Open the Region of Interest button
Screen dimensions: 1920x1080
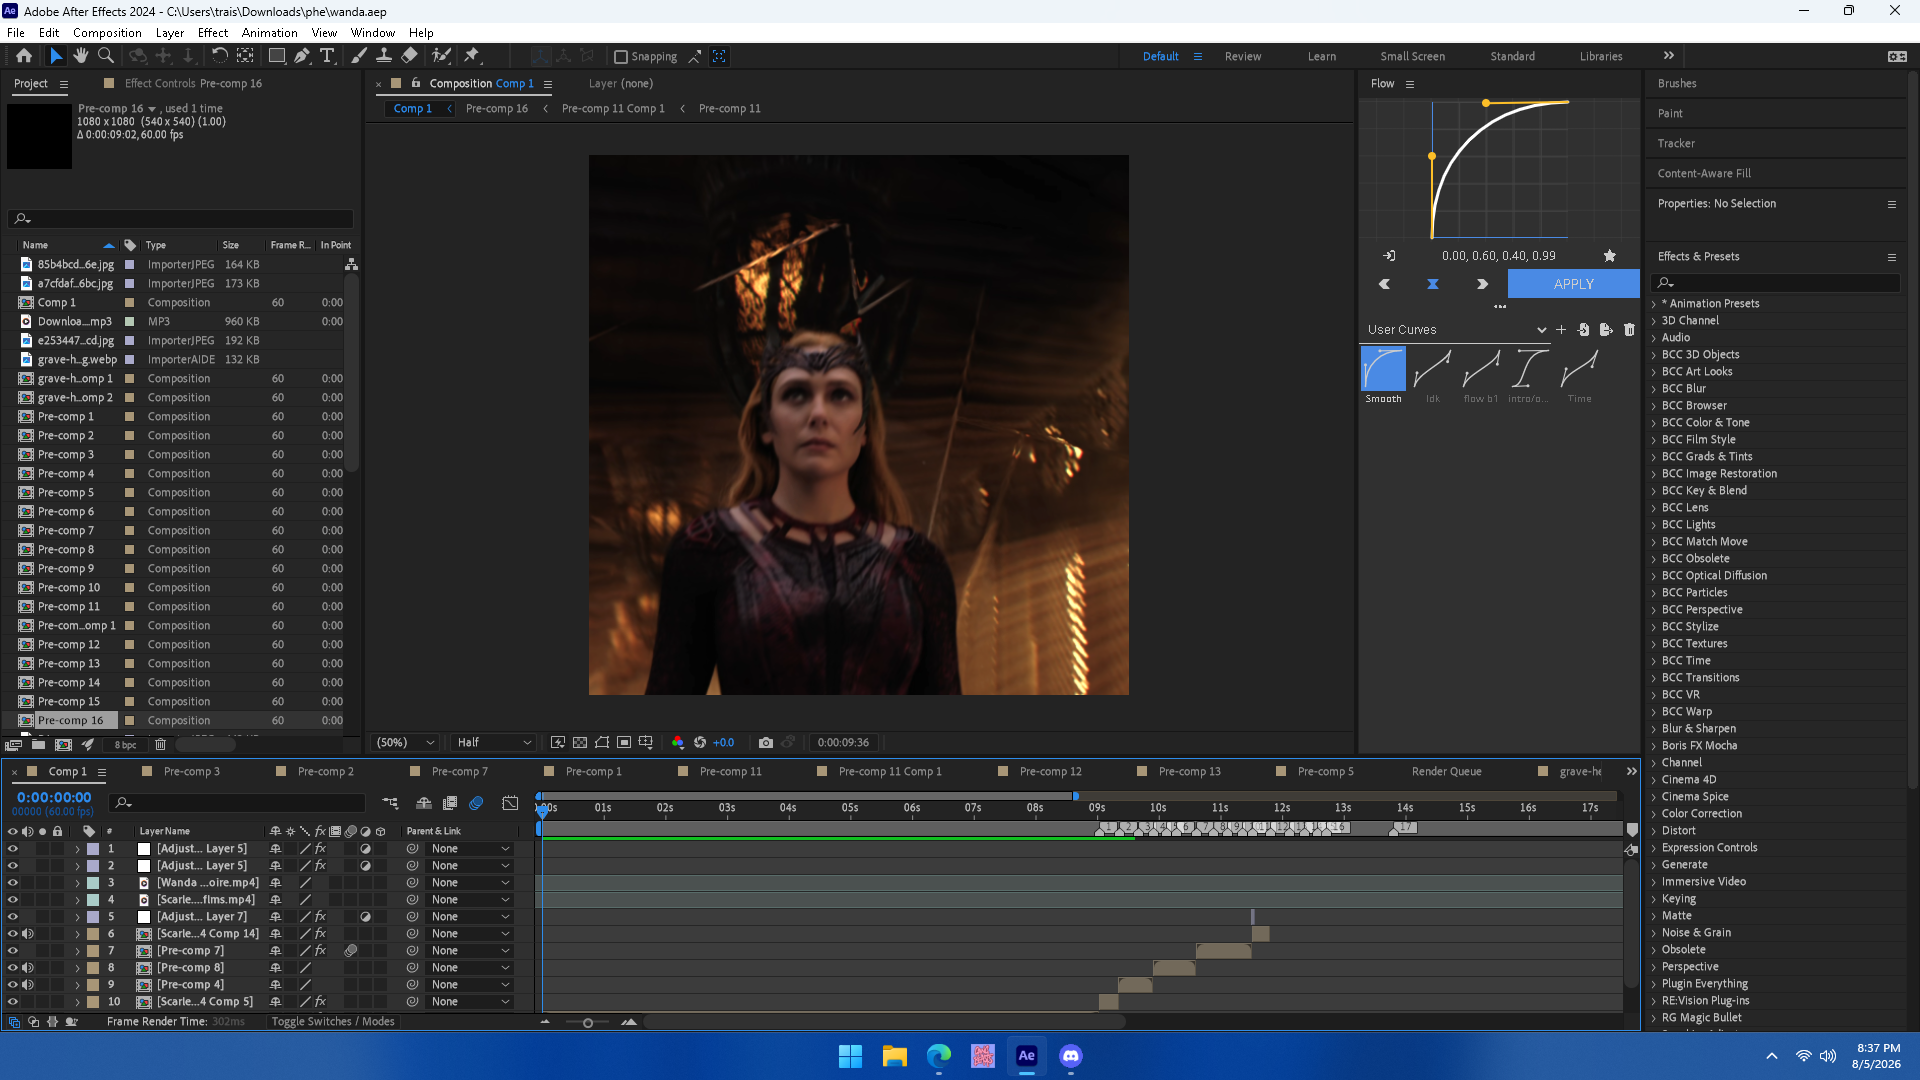pyautogui.click(x=624, y=742)
